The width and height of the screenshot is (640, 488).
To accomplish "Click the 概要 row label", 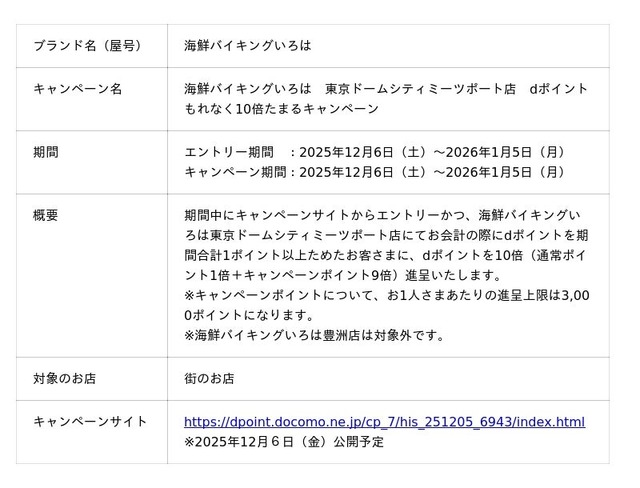I will [46, 215].
